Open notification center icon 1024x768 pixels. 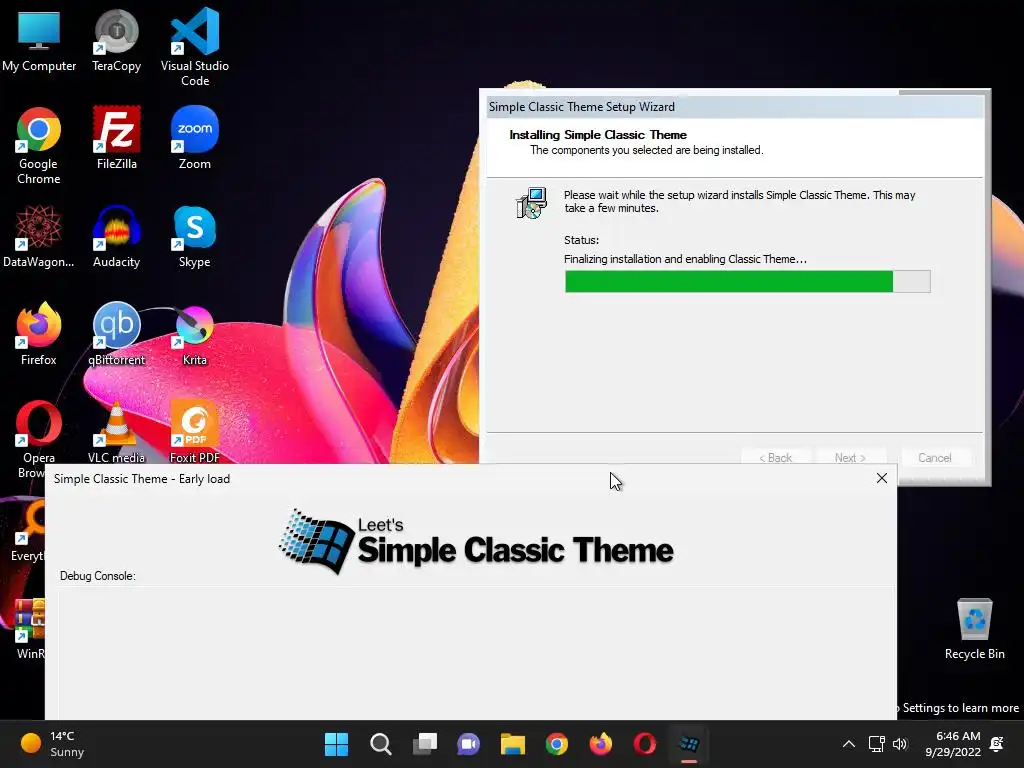click(x=997, y=744)
